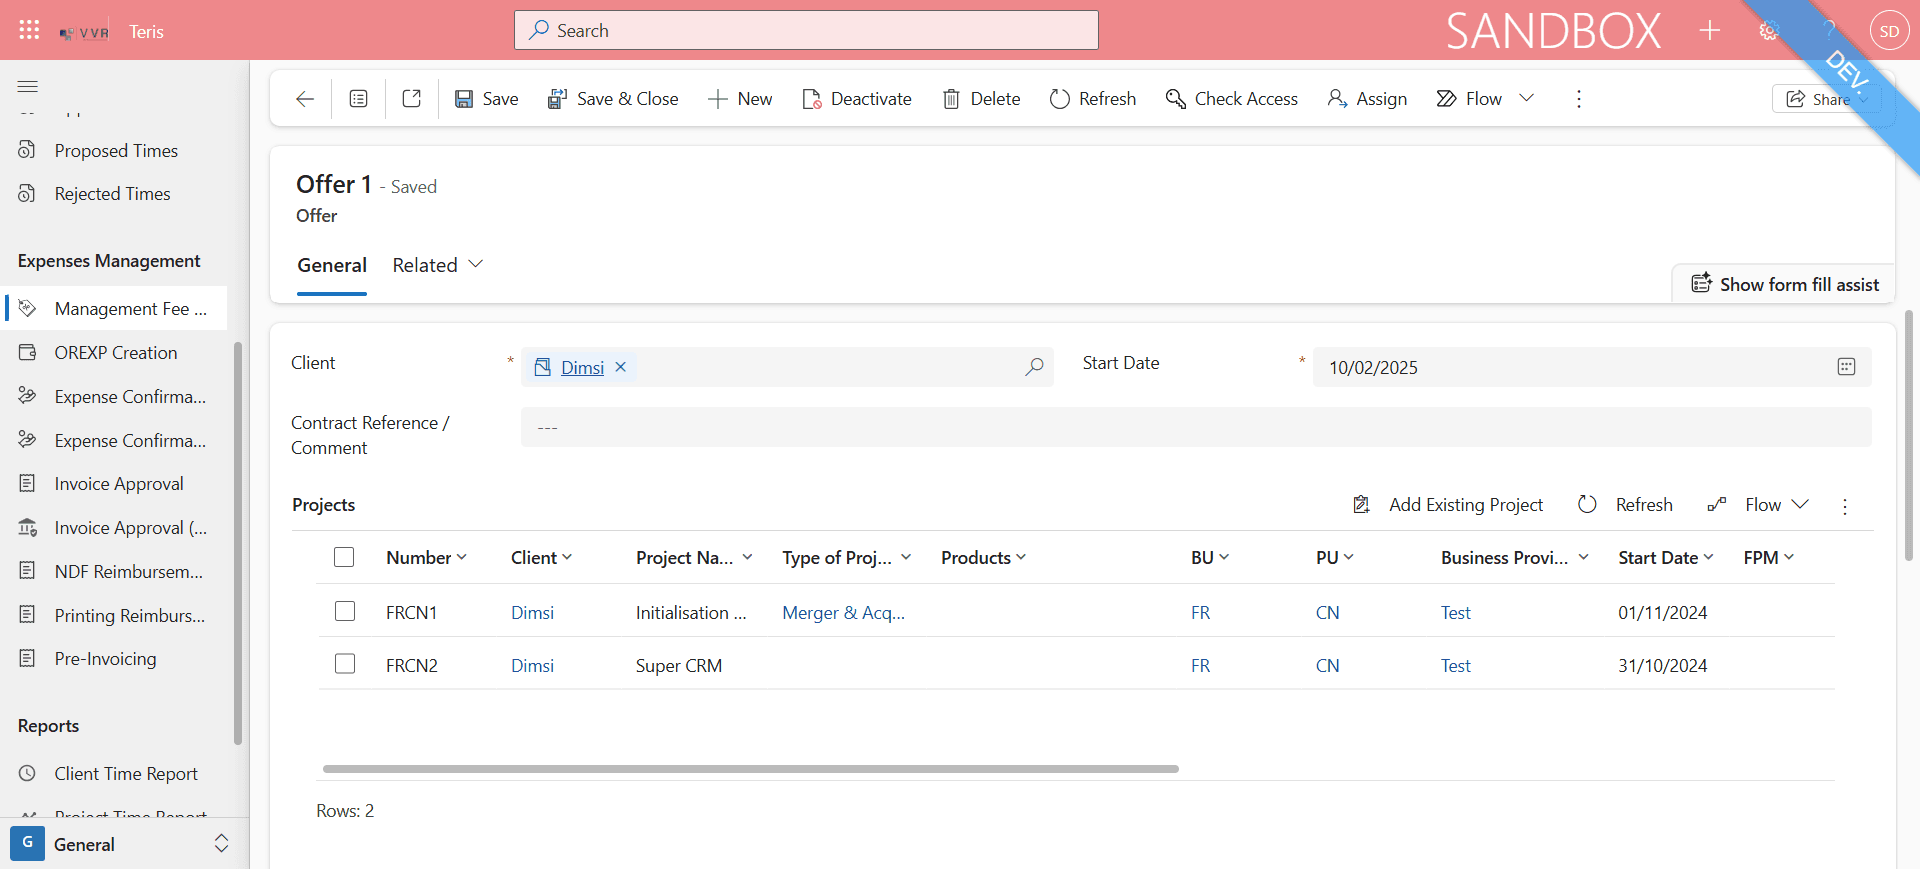Select all rows in the Projects grid
Viewport: 1920px width, 869px height.
pyautogui.click(x=344, y=557)
